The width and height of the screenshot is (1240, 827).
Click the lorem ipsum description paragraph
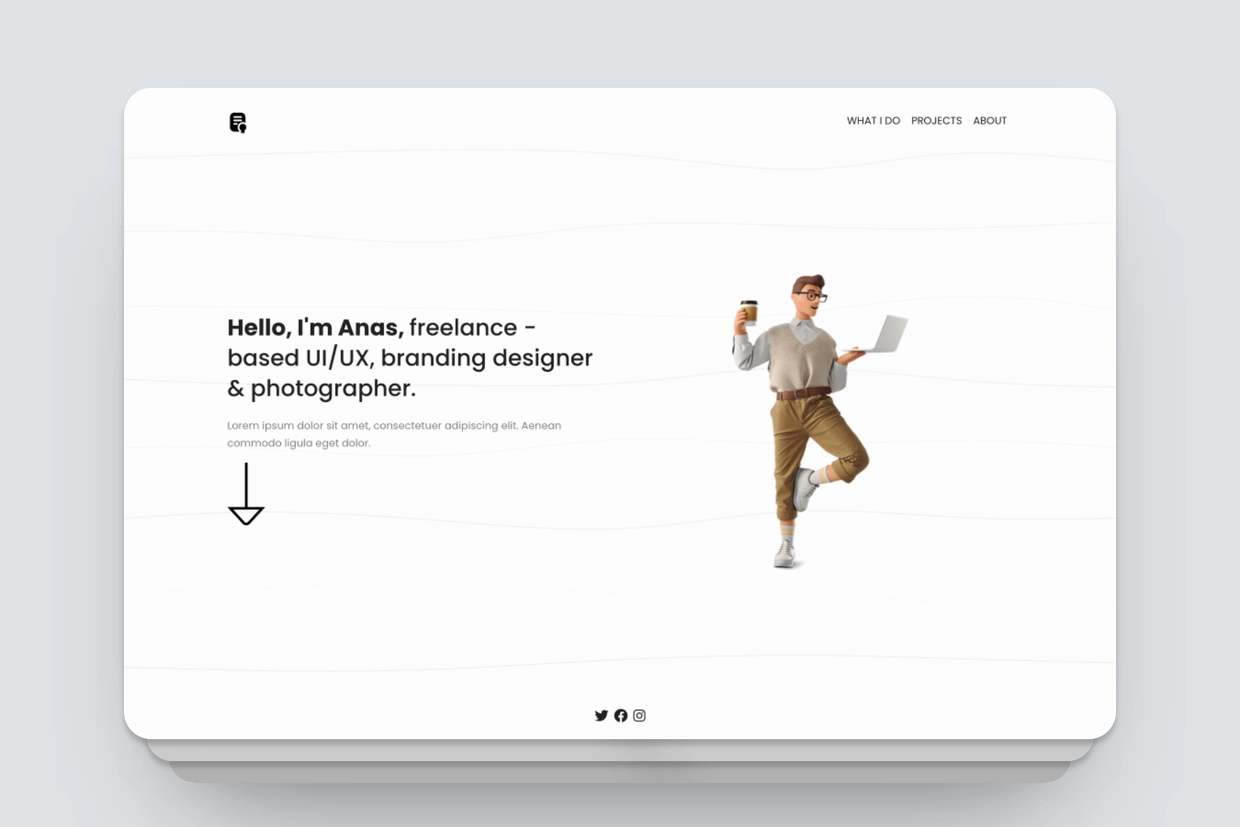[x=394, y=433]
